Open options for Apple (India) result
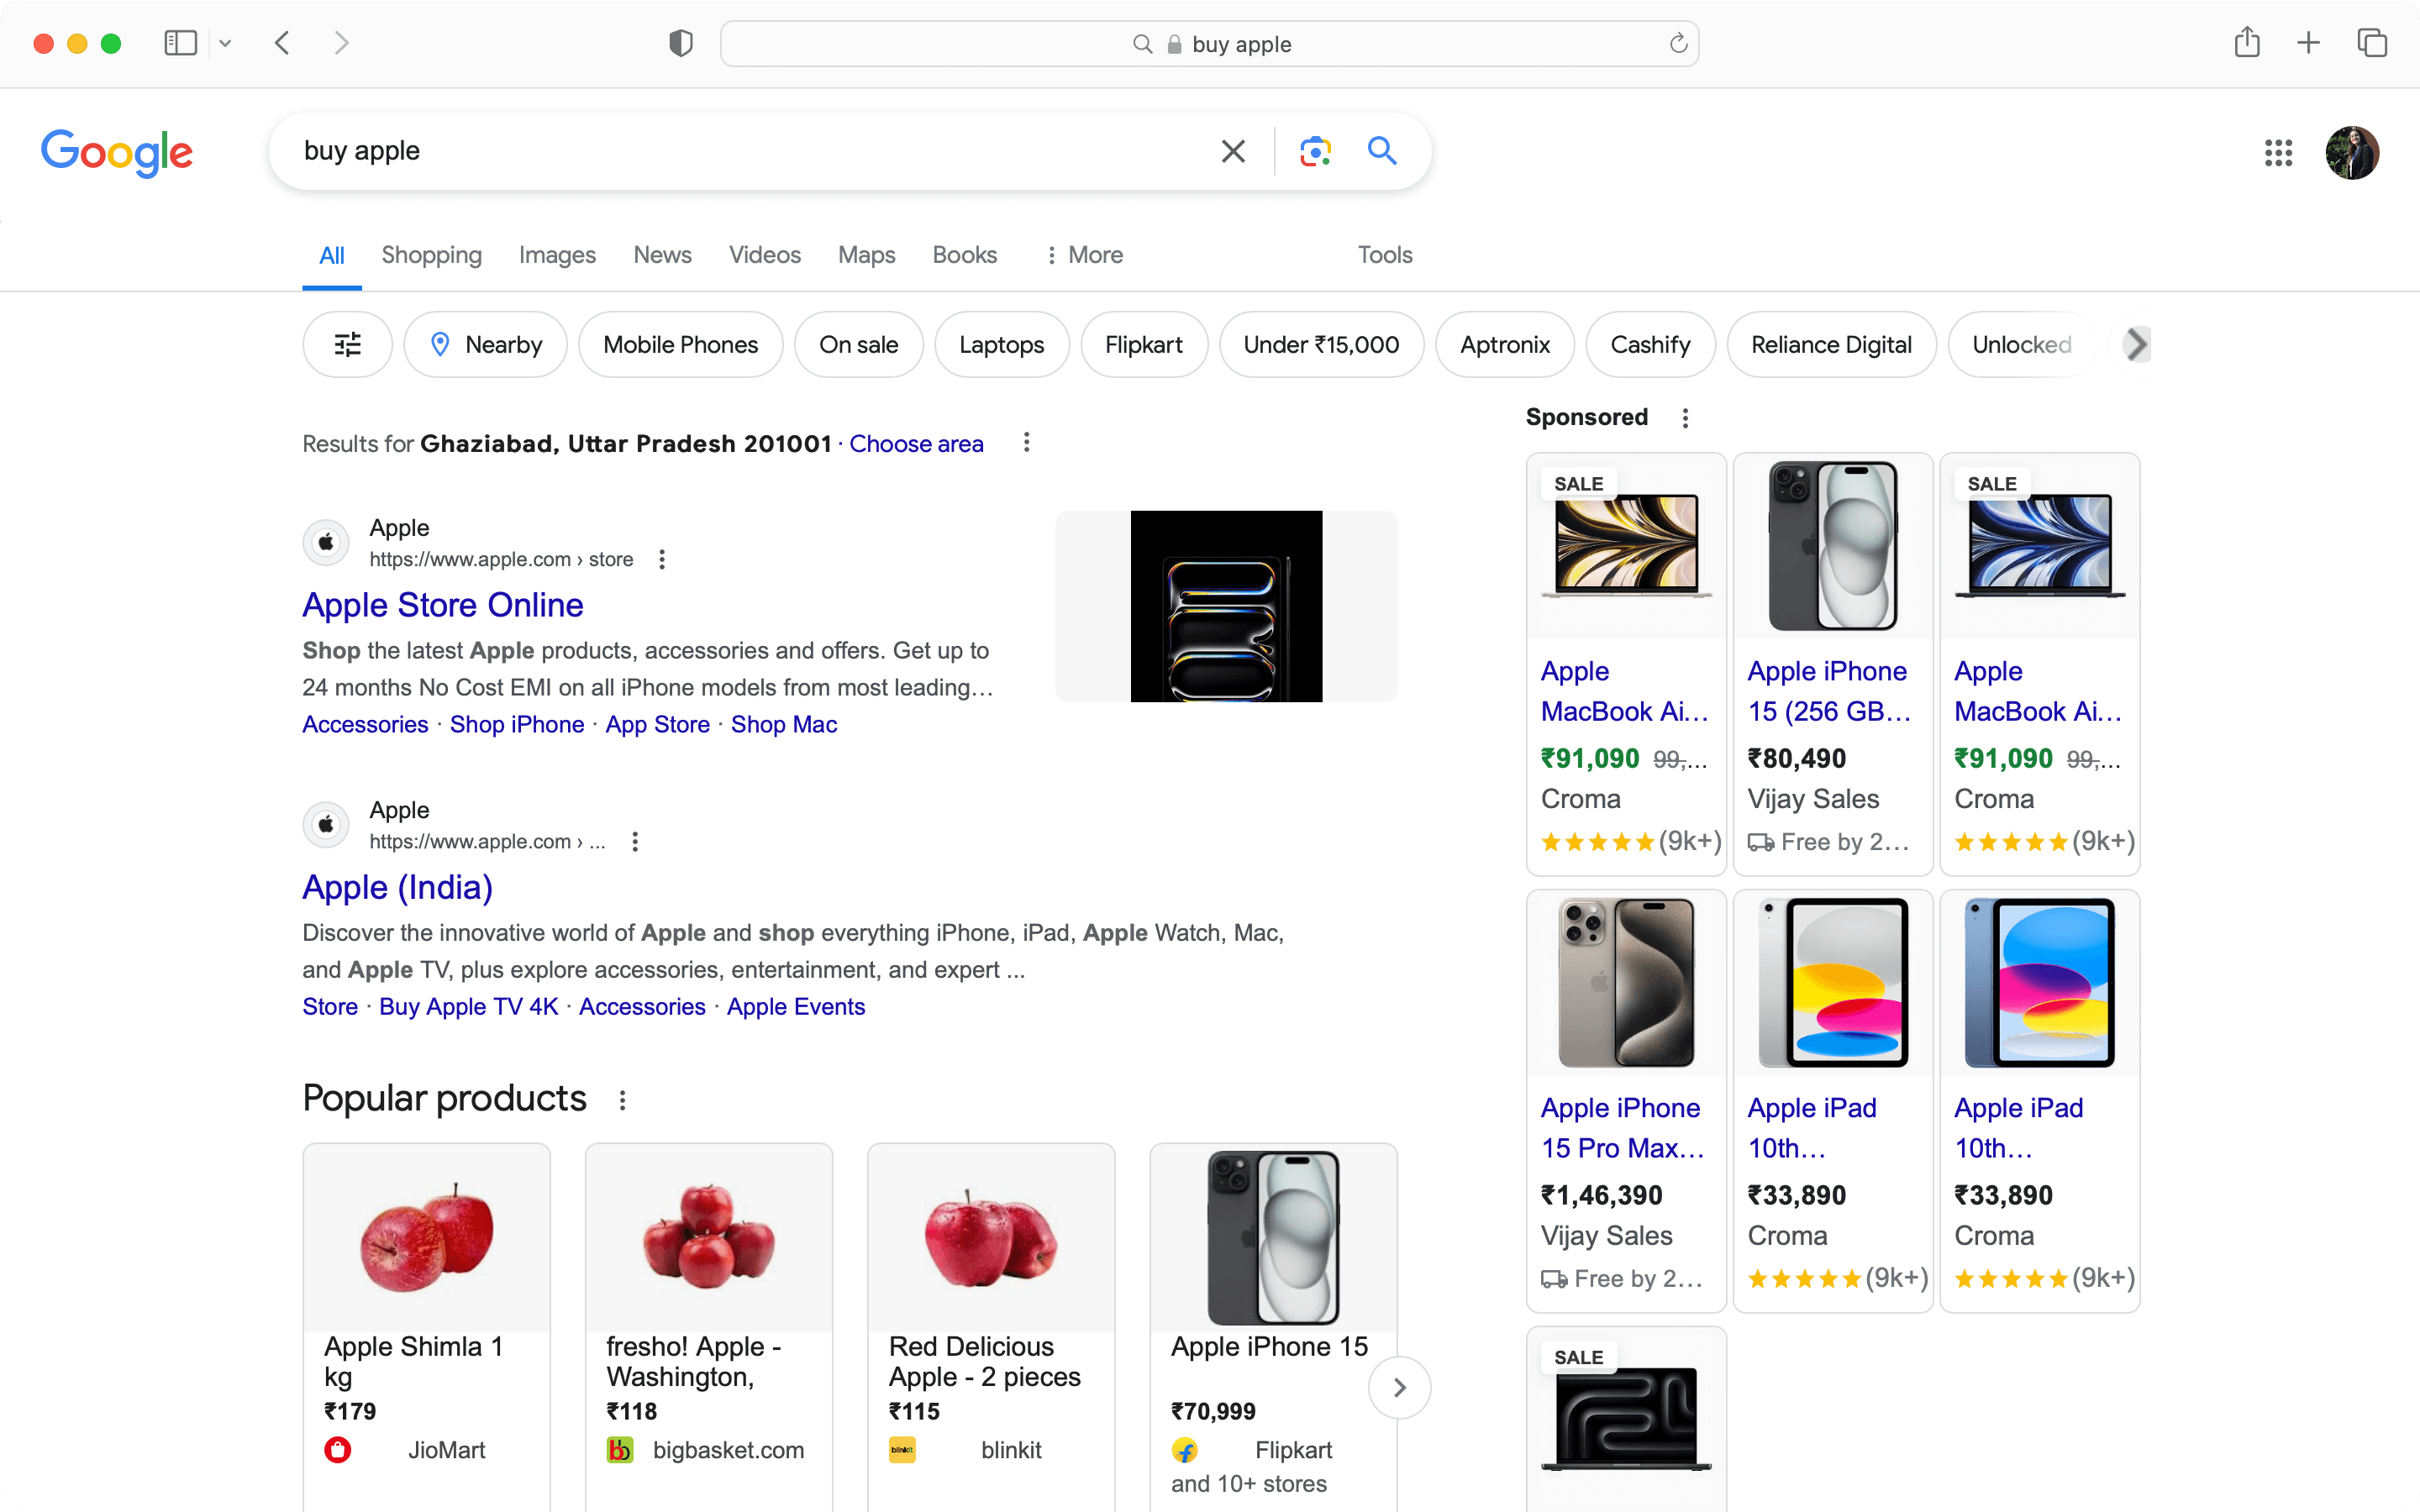Image resolution: width=2420 pixels, height=1512 pixels. click(635, 842)
